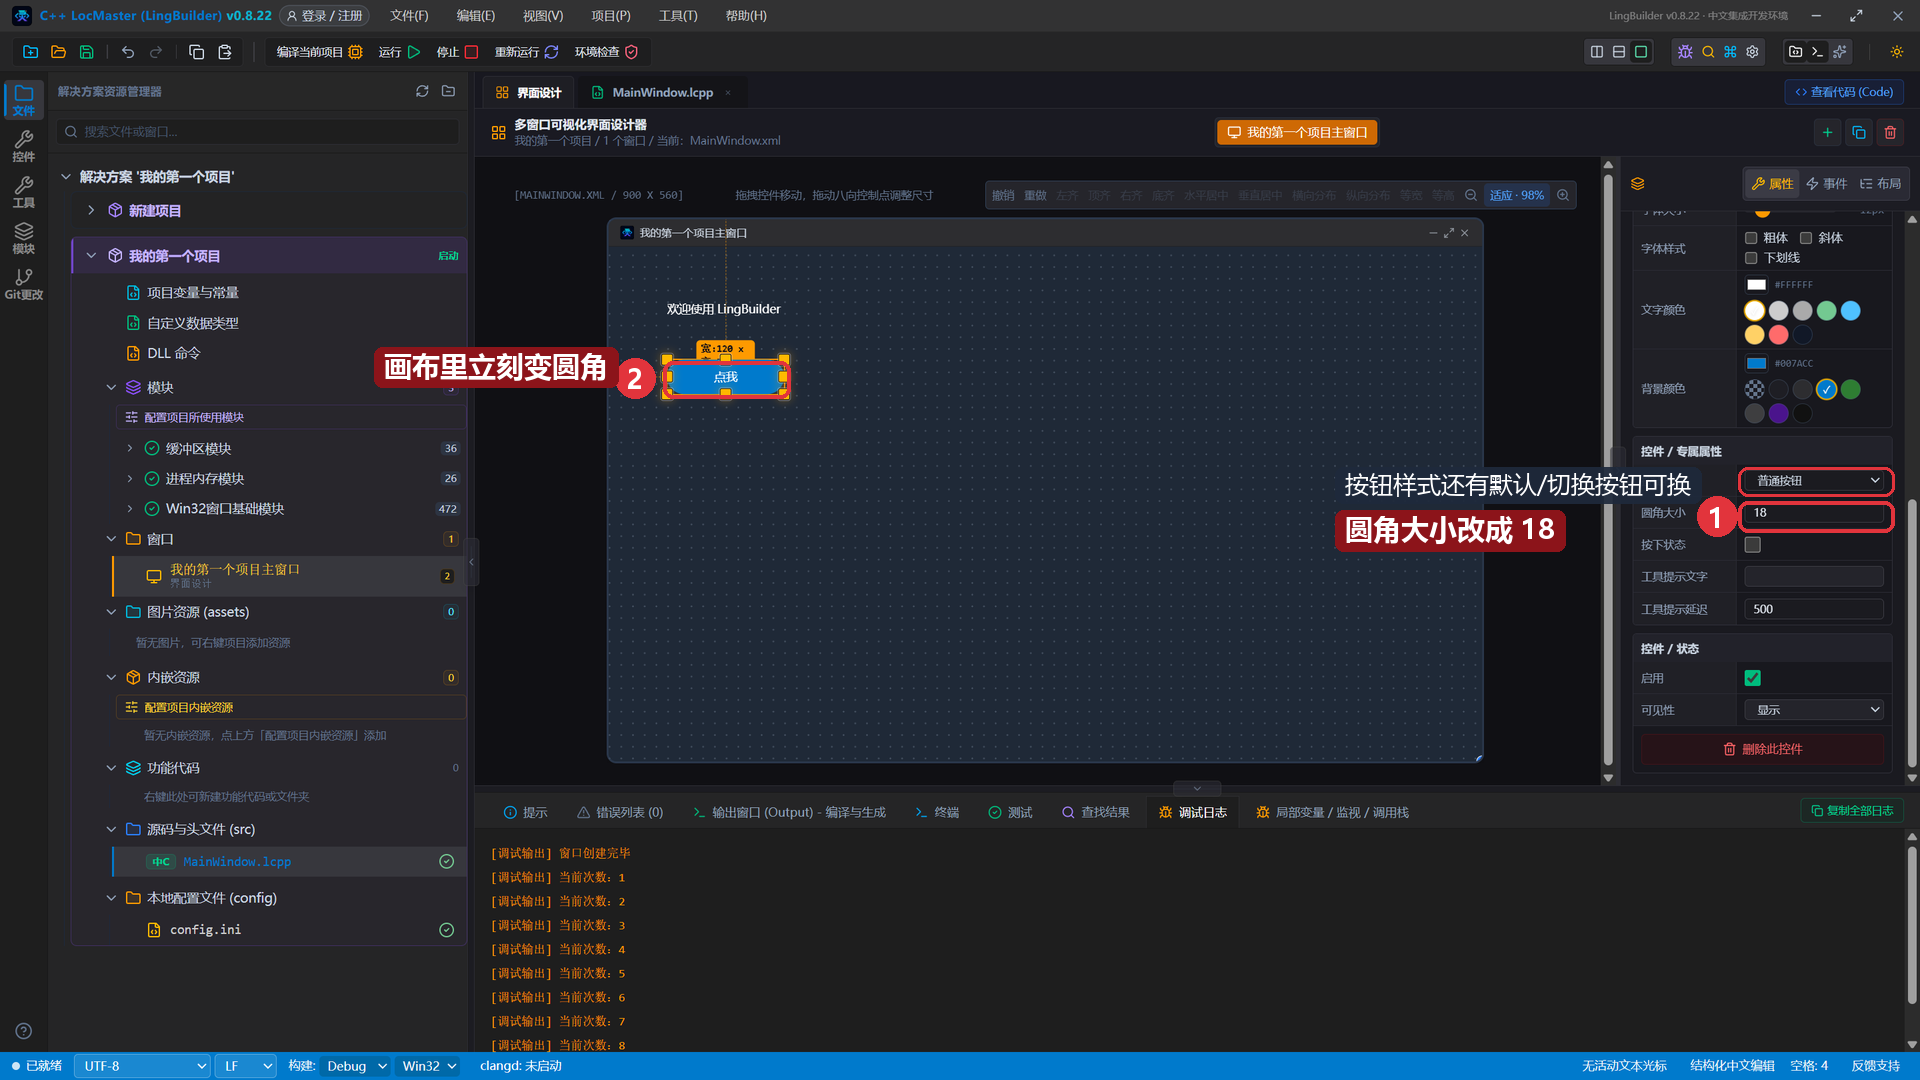Collapse the 图片资源 (assets) folder
This screenshot has height=1080, width=1920.
(x=111, y=612)
